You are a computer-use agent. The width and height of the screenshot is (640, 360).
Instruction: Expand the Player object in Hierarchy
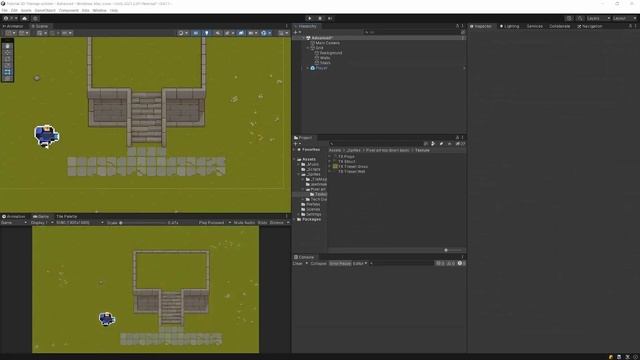(x=308, y=68)
